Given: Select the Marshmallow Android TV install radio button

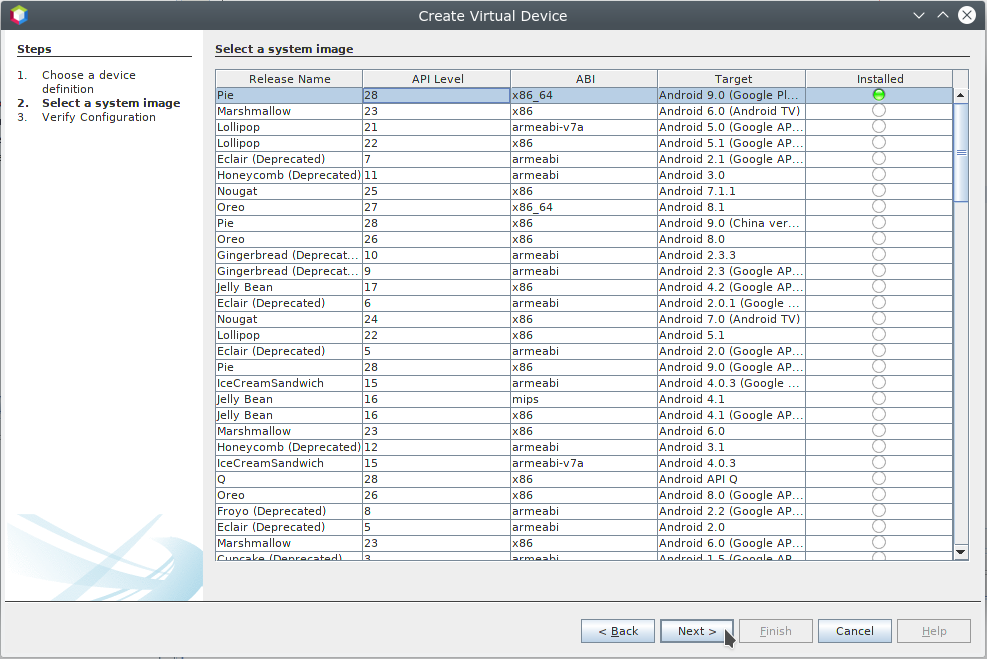Looking at the screenshot, I should 878,111.
